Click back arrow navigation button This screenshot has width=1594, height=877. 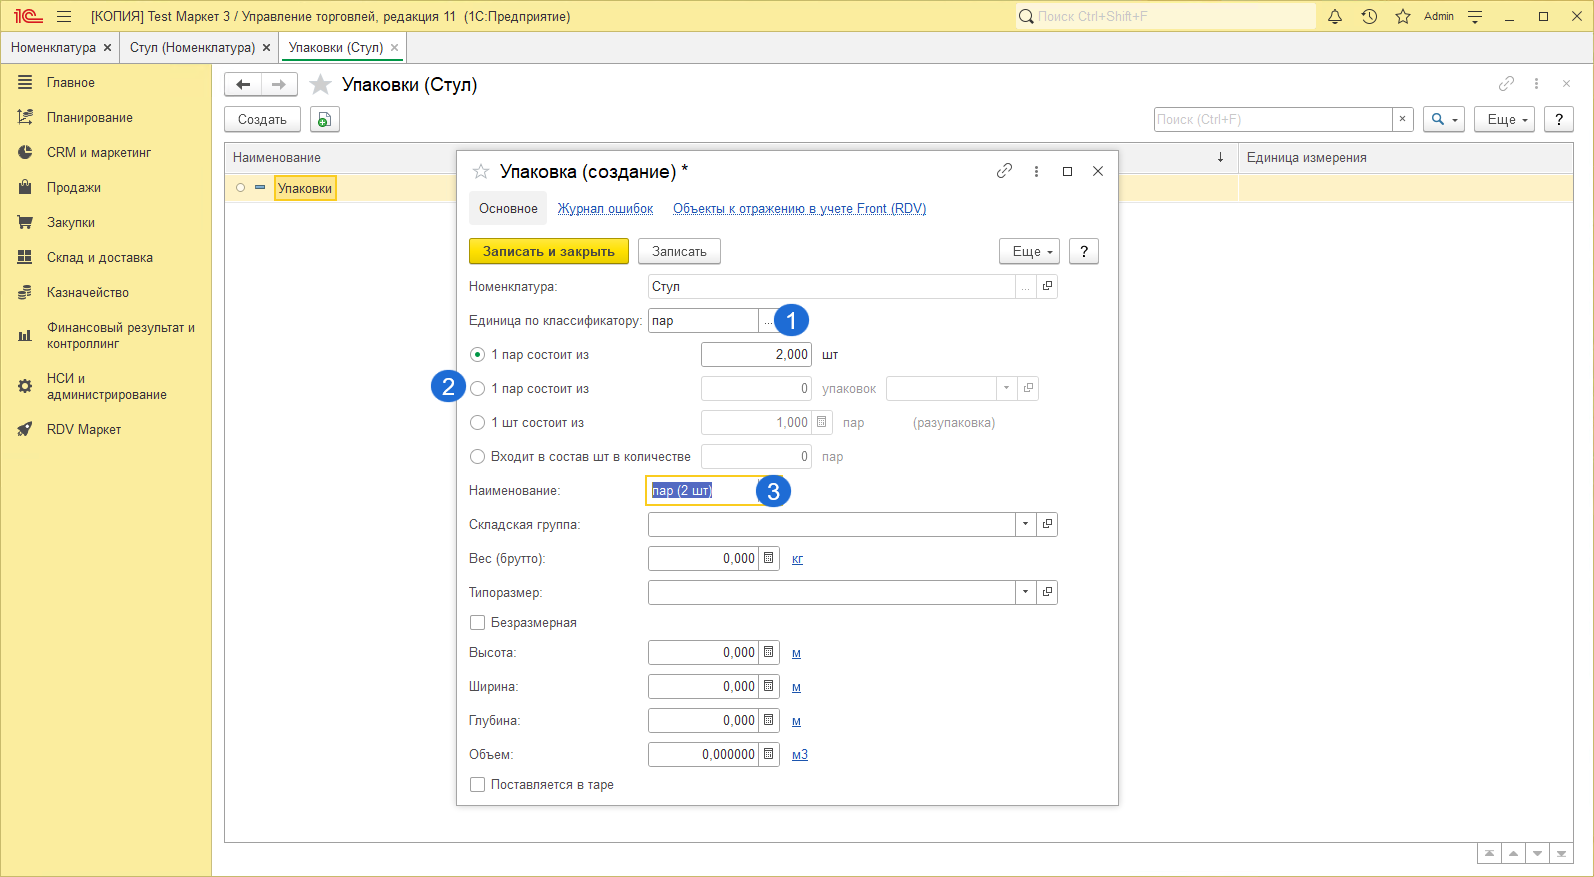pos(243,85)
